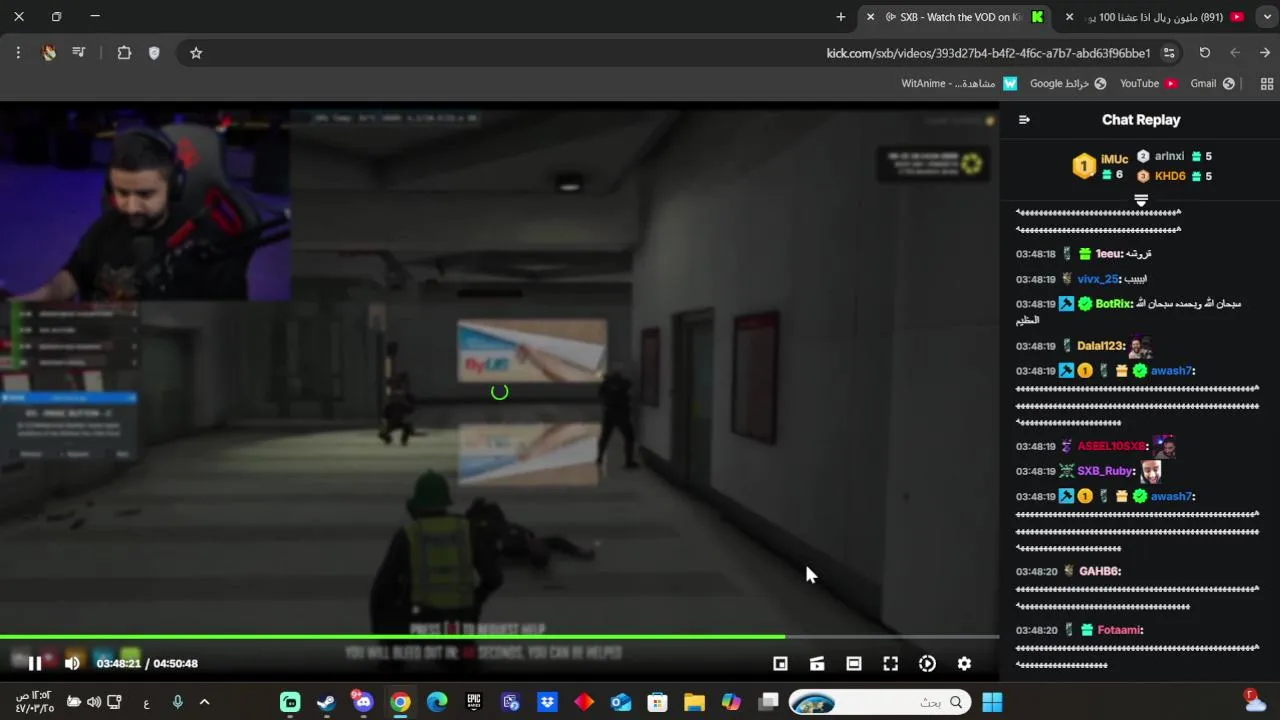The width and height of the screenshot is (1280, 720).
Task: Open Steam from the taskbar
Action: [x=326, y=702]
